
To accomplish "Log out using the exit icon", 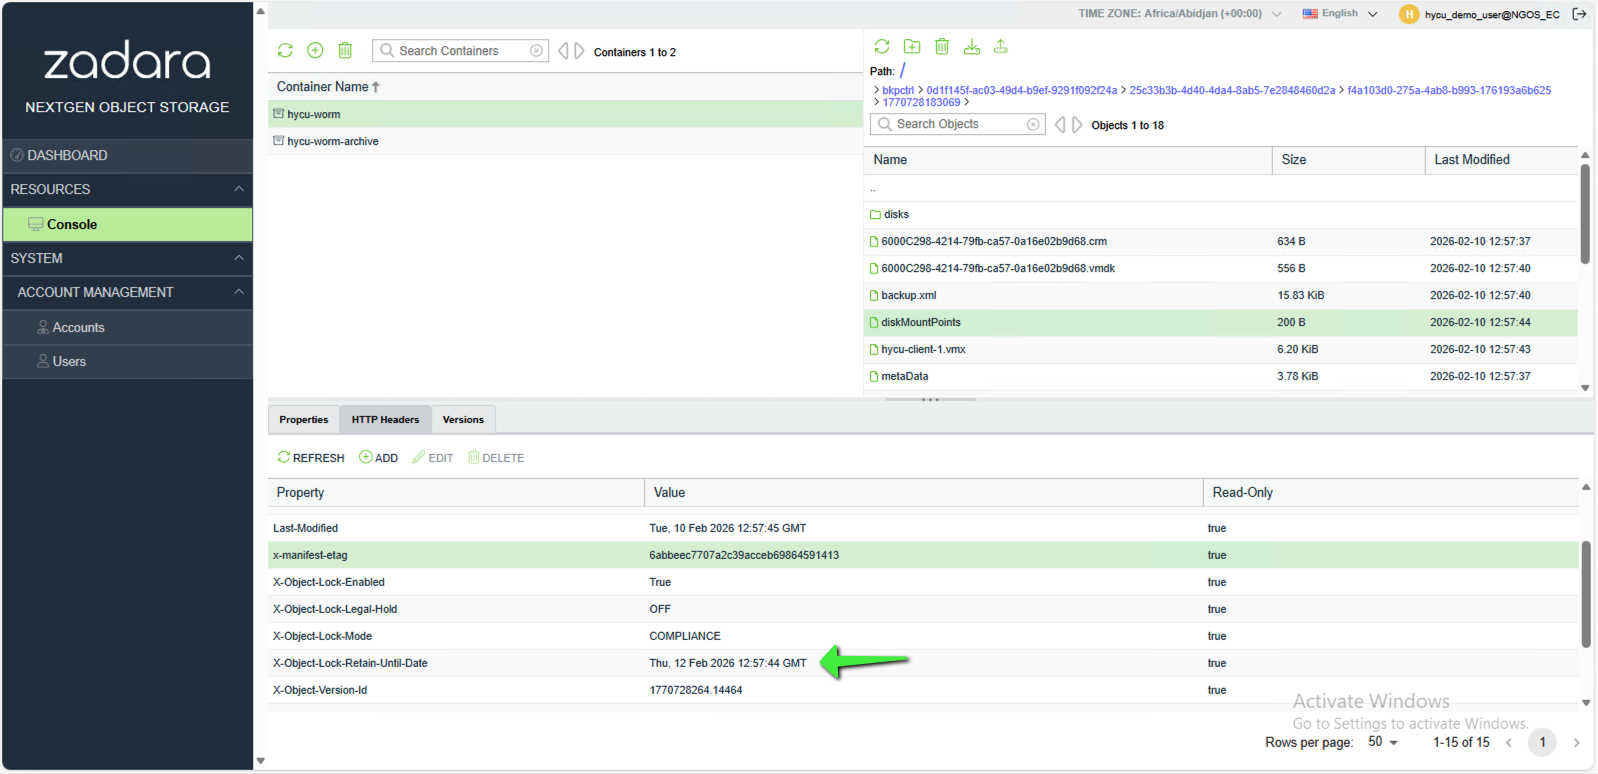I will pyautogui.click(x=1579, y=14).
